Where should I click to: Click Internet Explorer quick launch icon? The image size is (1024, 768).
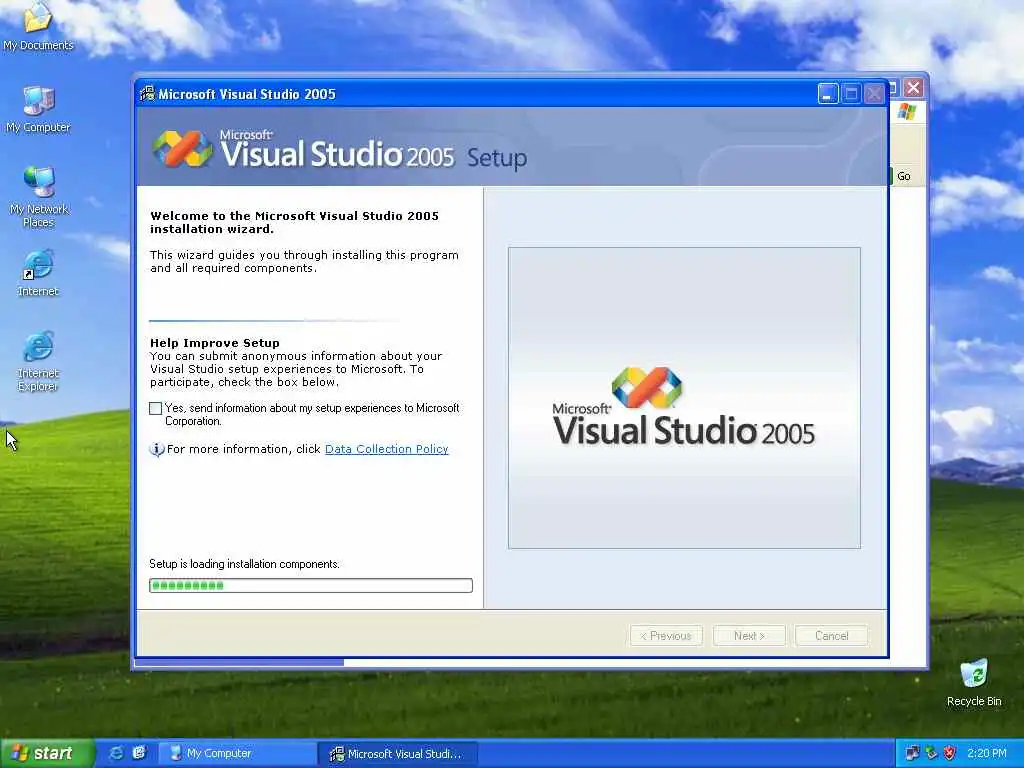[x=116, y=753]
